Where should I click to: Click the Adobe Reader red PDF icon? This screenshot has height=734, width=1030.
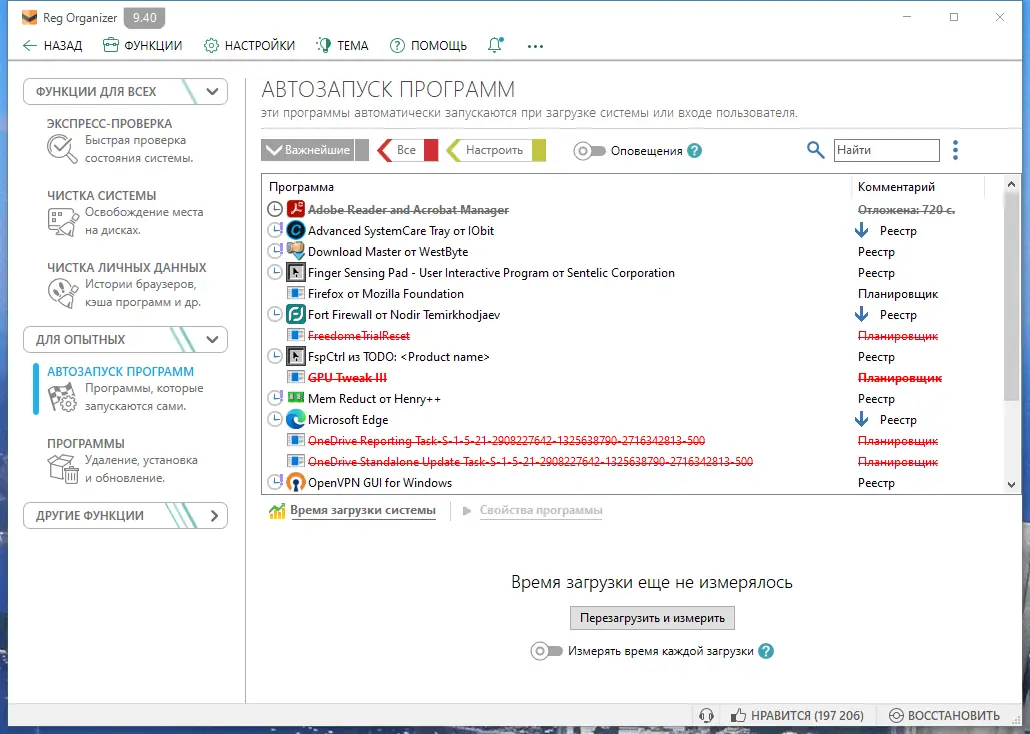(296, 210)
